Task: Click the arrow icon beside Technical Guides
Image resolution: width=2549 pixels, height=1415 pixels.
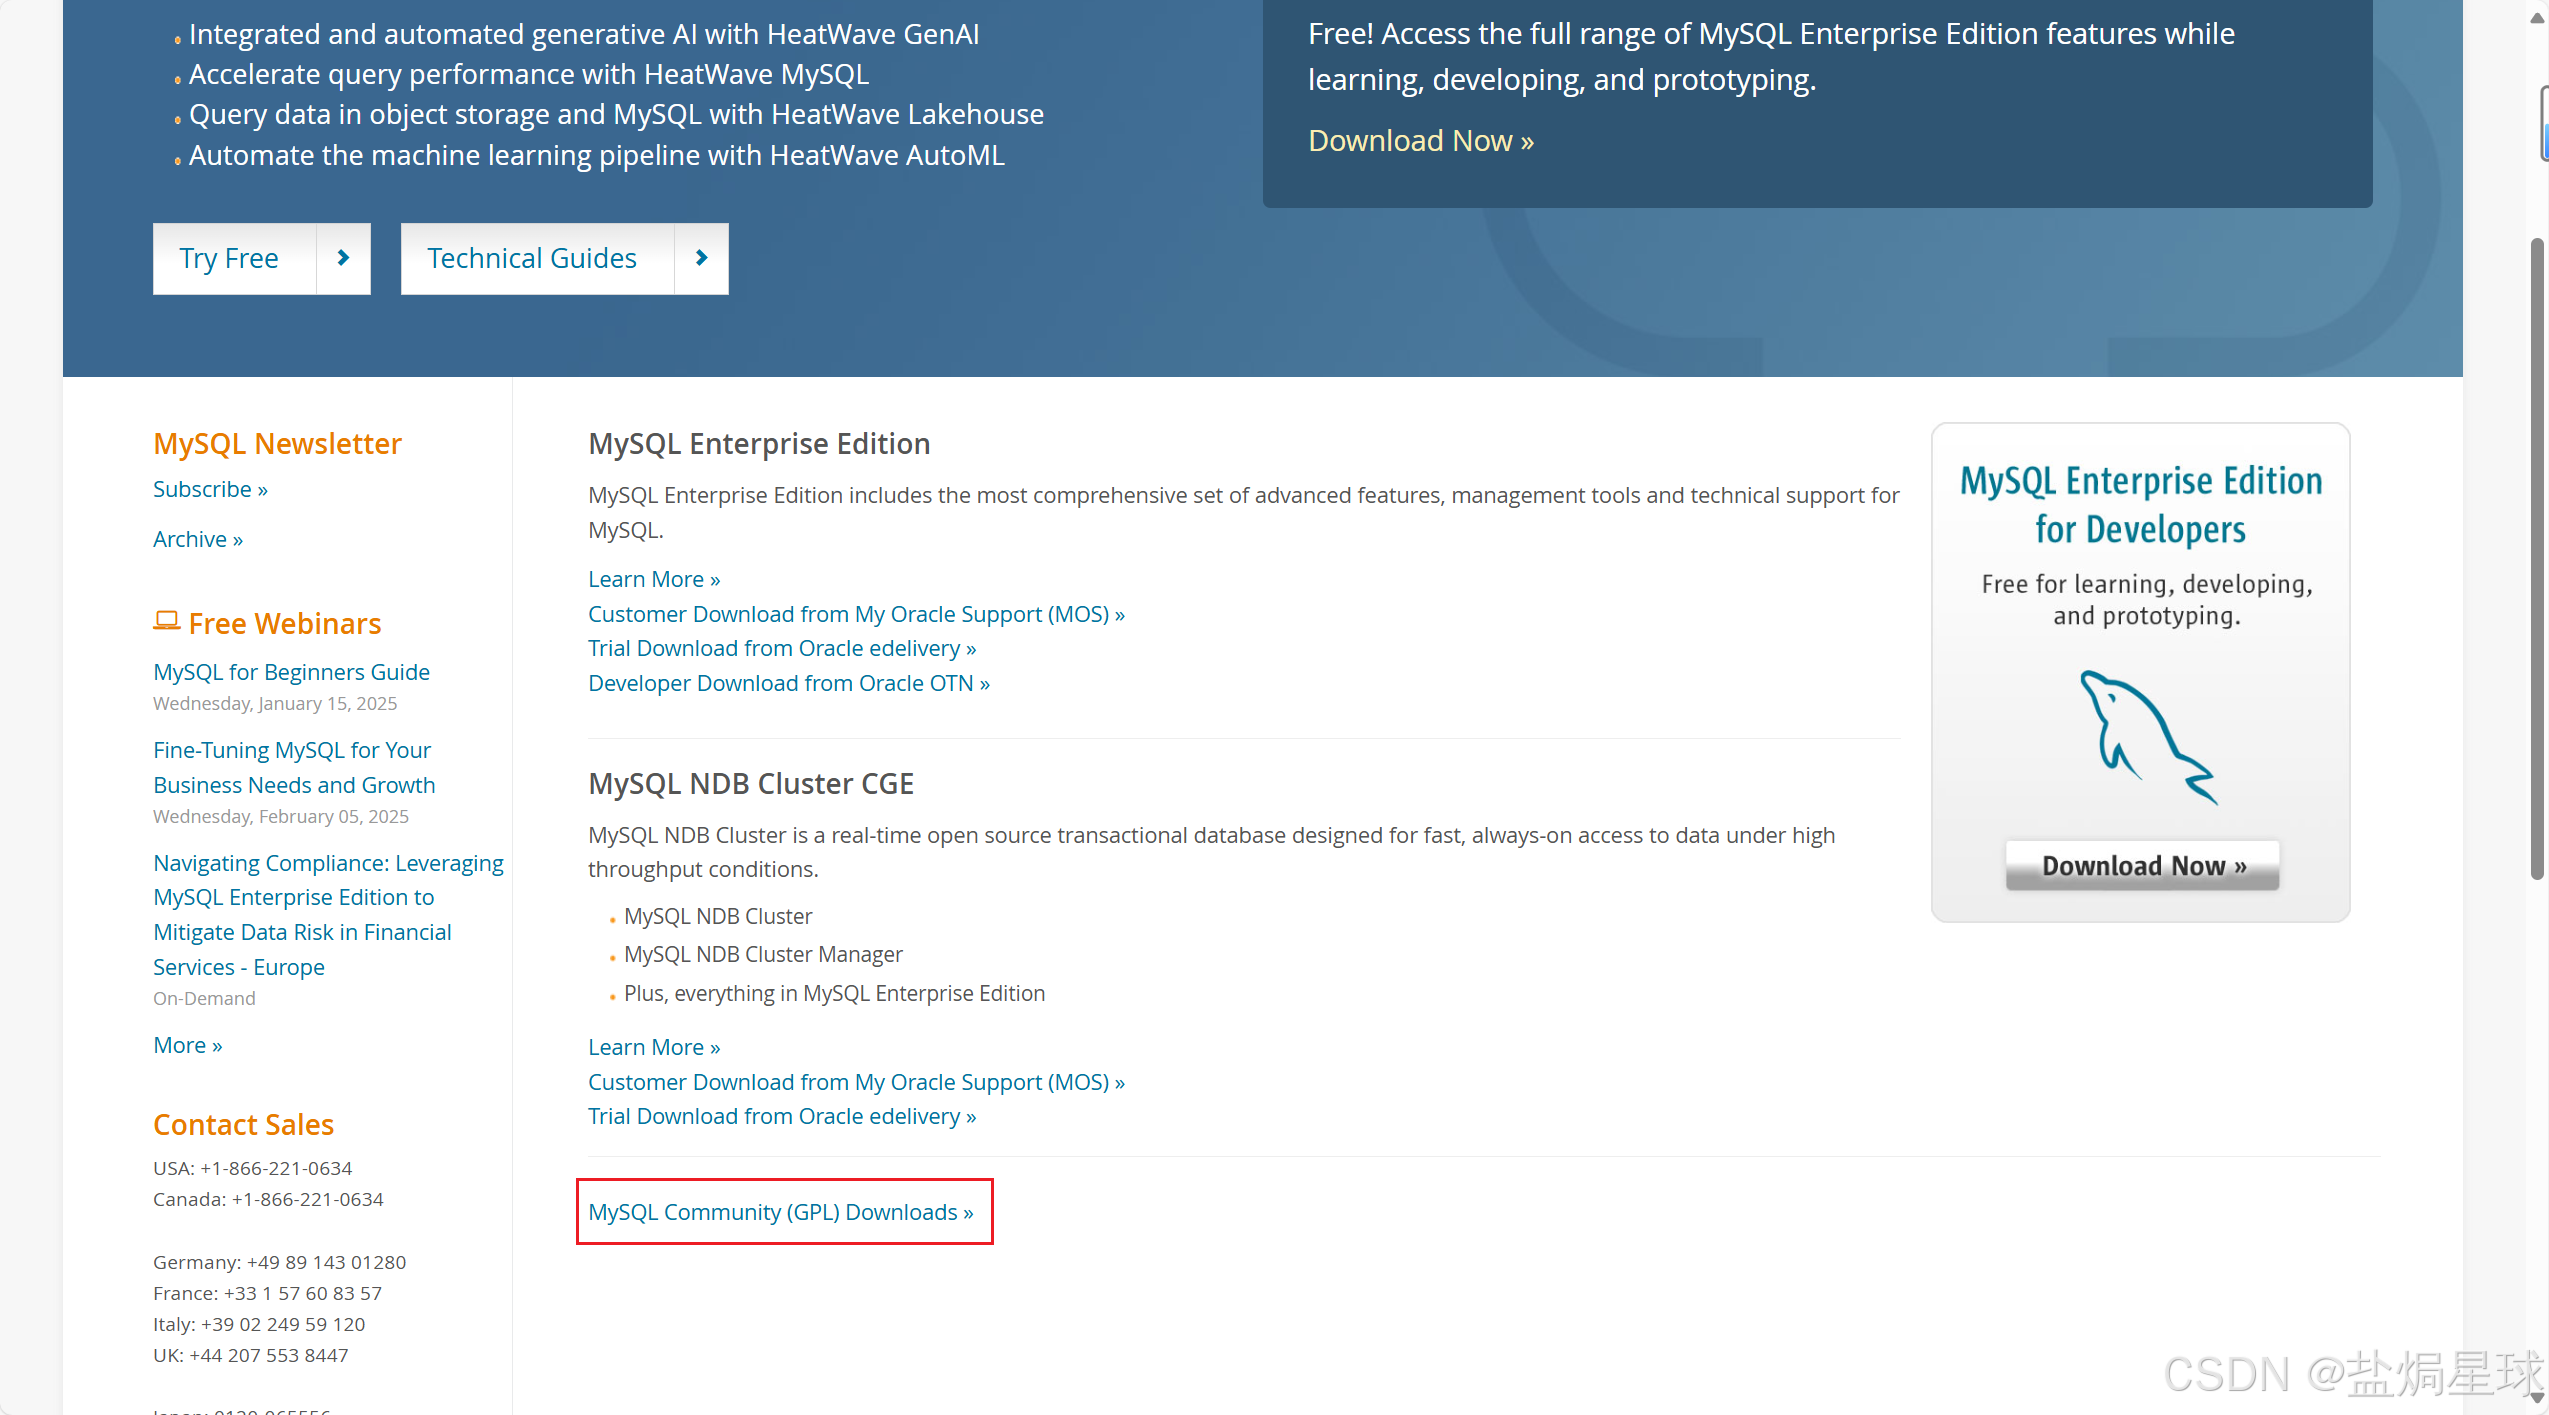Action: click(701, 258)
